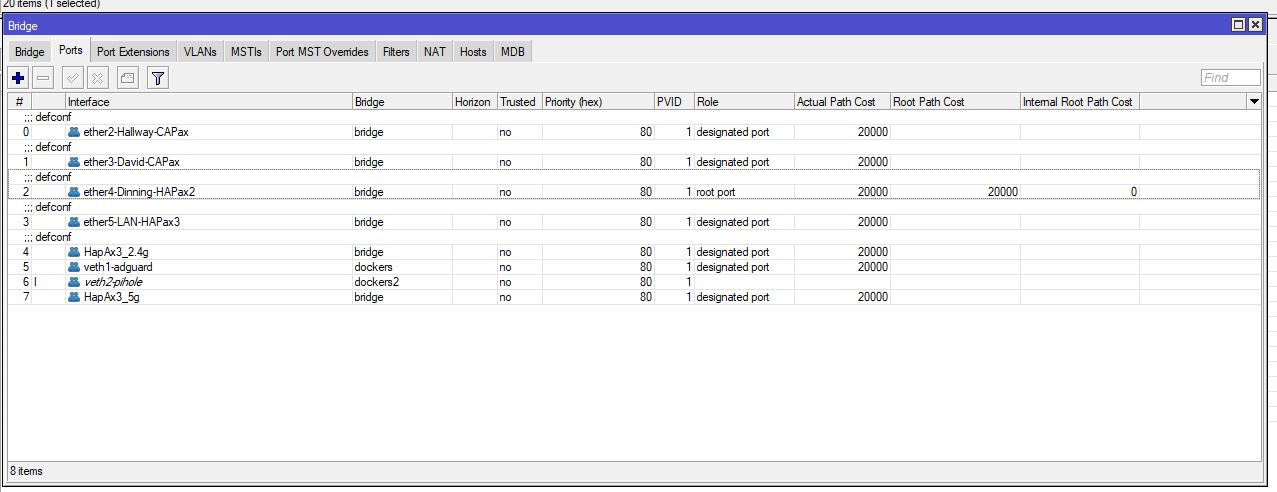
Task: Sort by Internal Root Path Cost header
Action: [x=1080, y=102]
